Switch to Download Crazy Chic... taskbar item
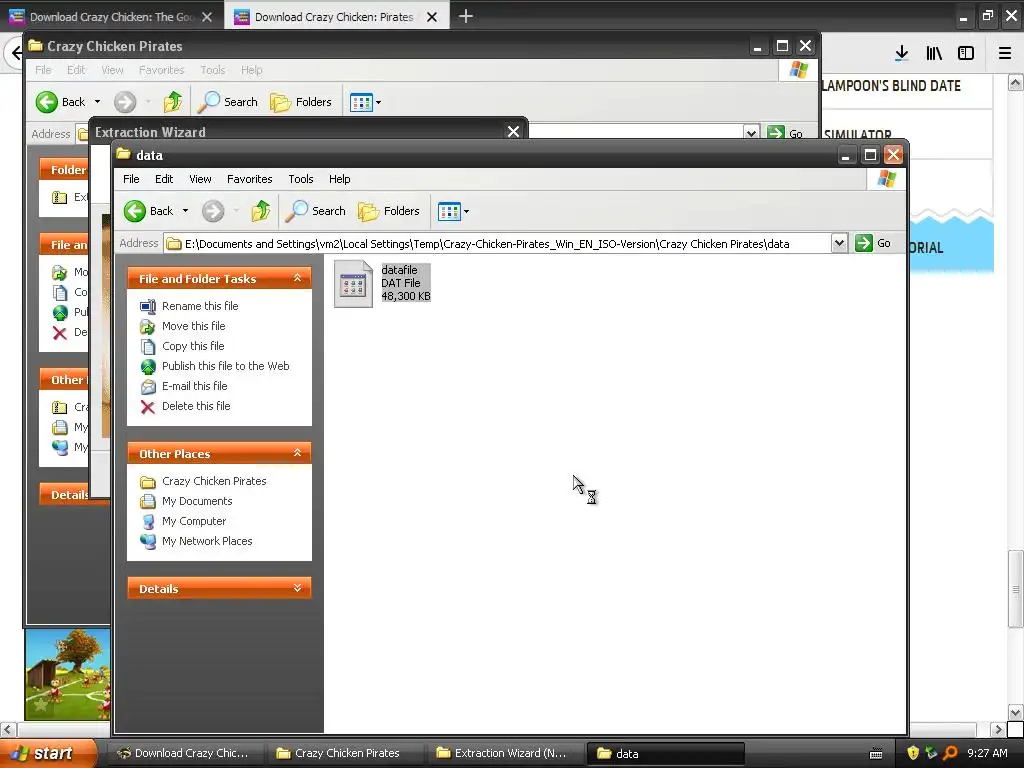 click(x=186, y=753)
